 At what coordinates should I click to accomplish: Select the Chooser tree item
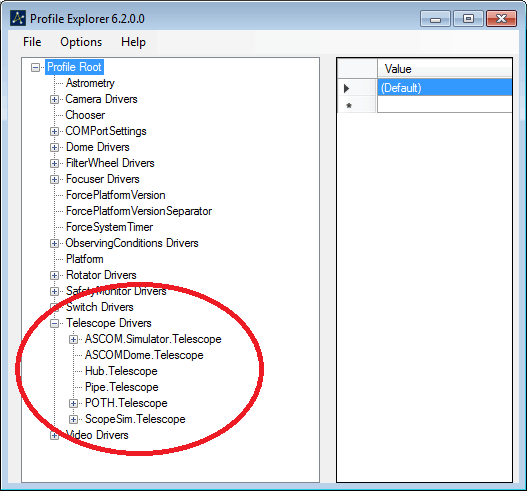(85, 115)
